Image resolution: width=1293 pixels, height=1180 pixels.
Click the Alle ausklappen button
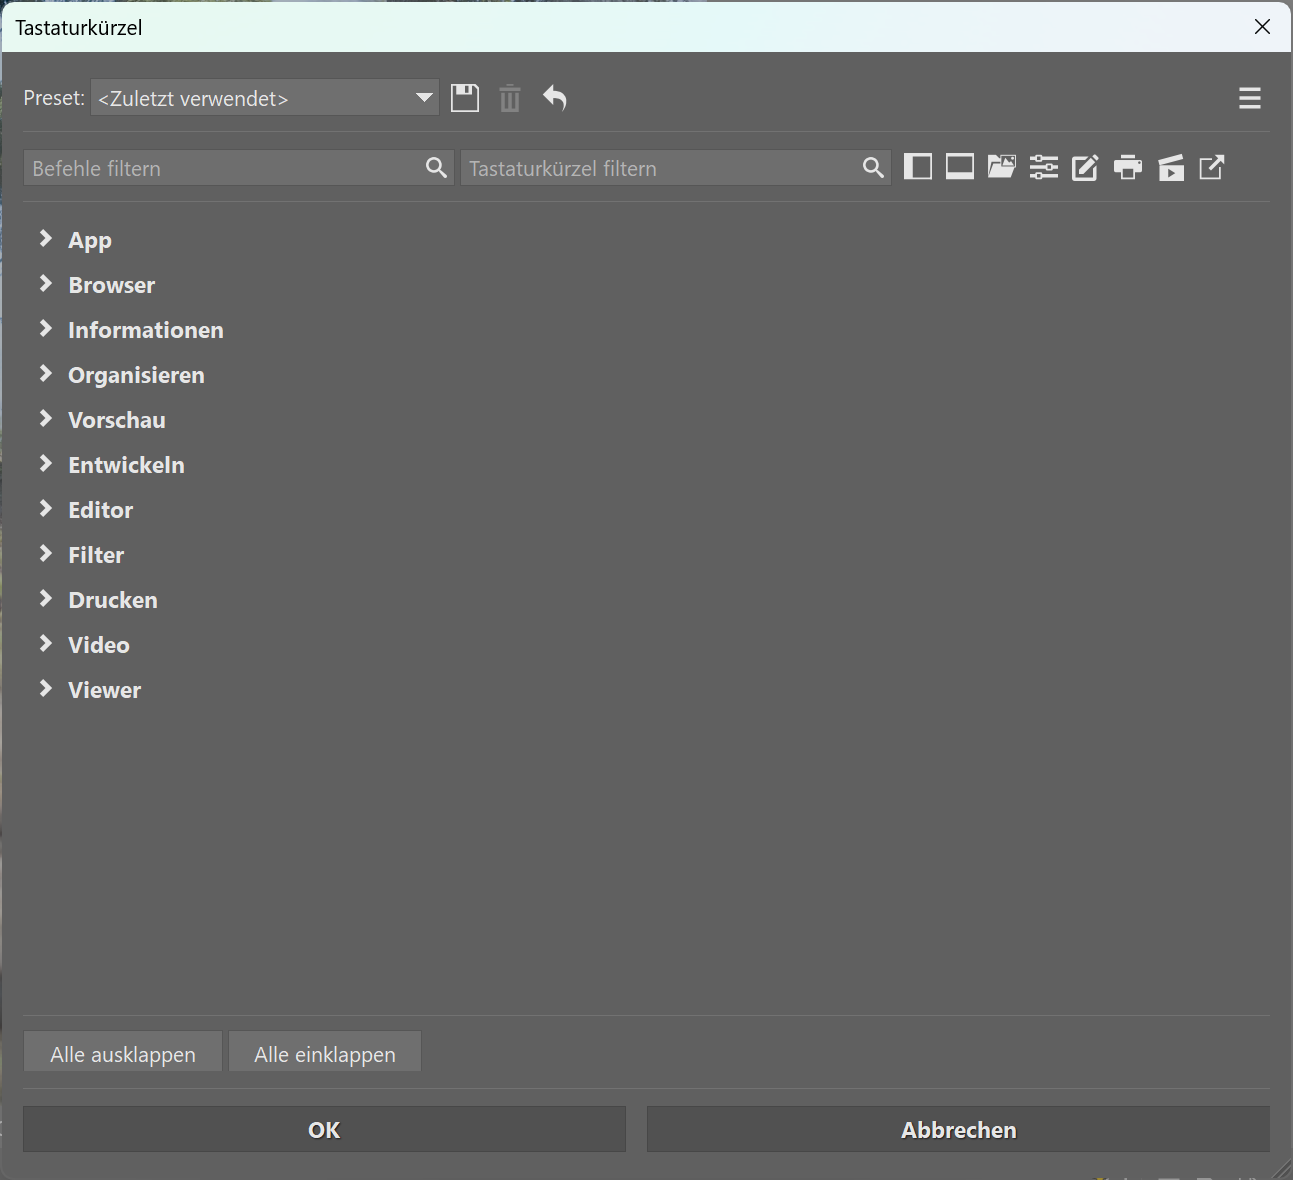coord(123,1054)
